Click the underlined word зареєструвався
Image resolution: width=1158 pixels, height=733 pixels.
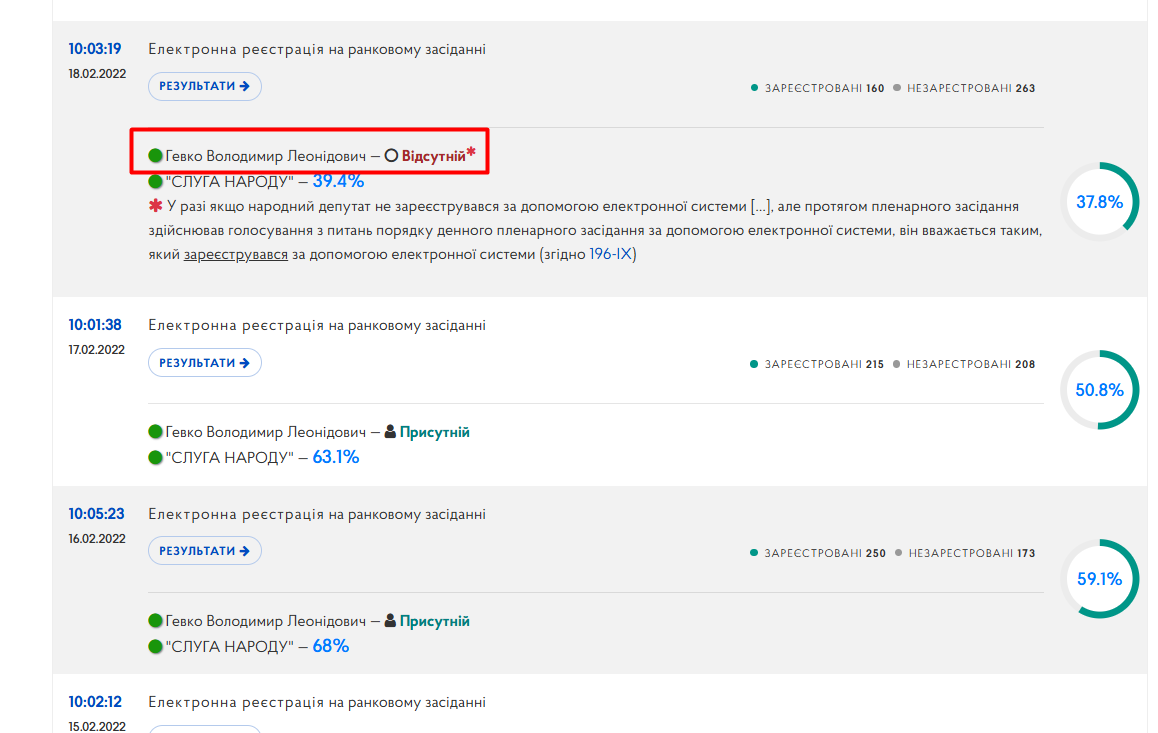(x=236, y=254)
